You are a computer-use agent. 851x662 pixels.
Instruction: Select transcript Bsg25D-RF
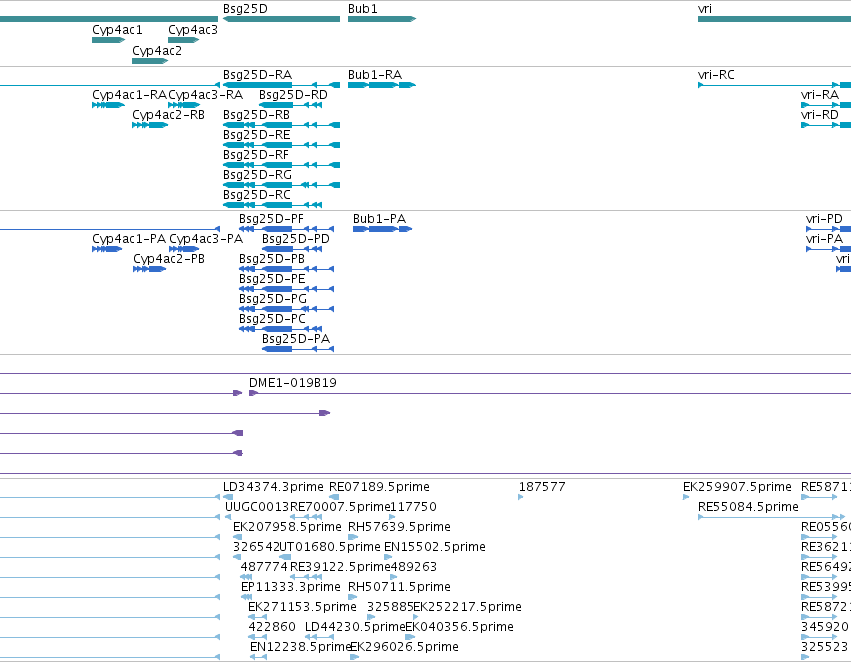[281, 165]
